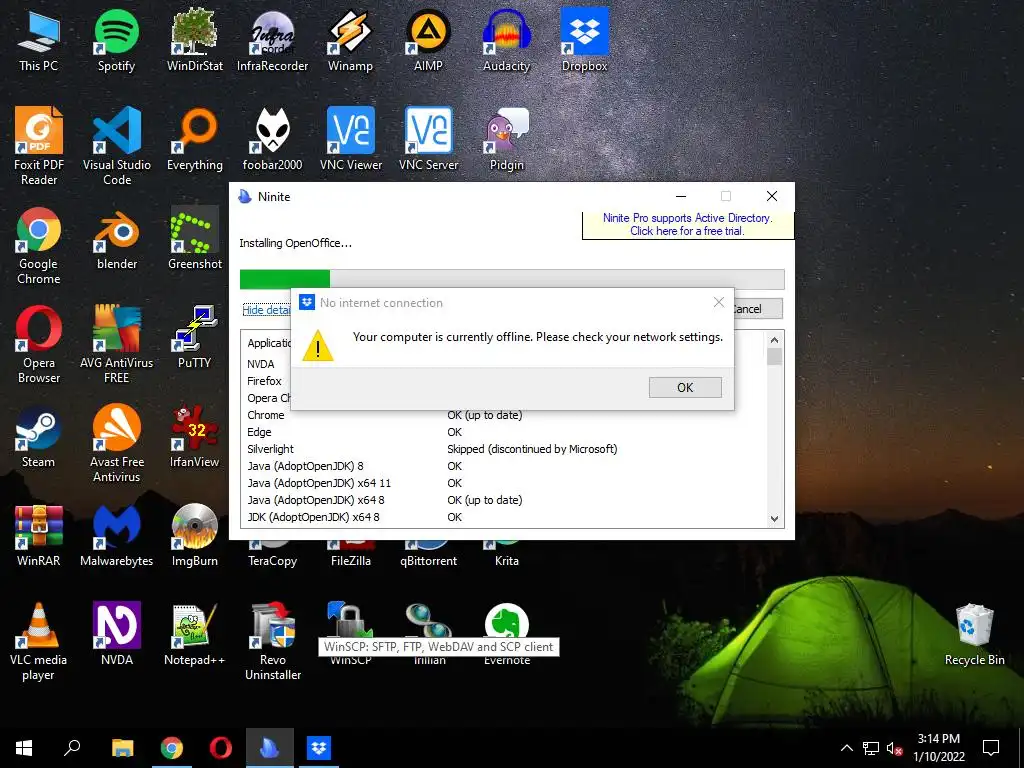This screenshot has width=1024, height=768.
Task: Click the Dropbox taskbar button
Action: coord(319,748)
